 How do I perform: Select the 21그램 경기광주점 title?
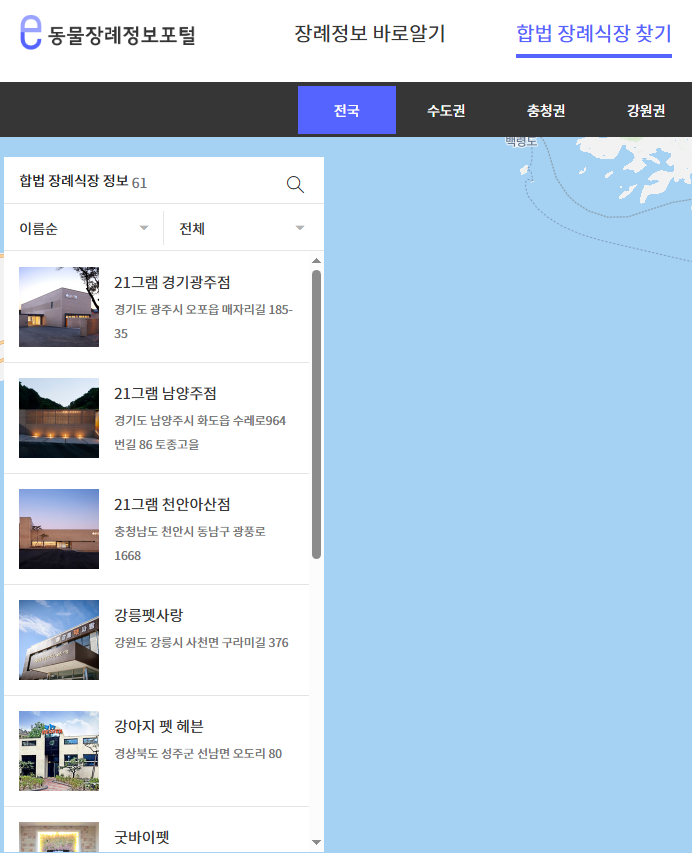[x=172, y=282]
